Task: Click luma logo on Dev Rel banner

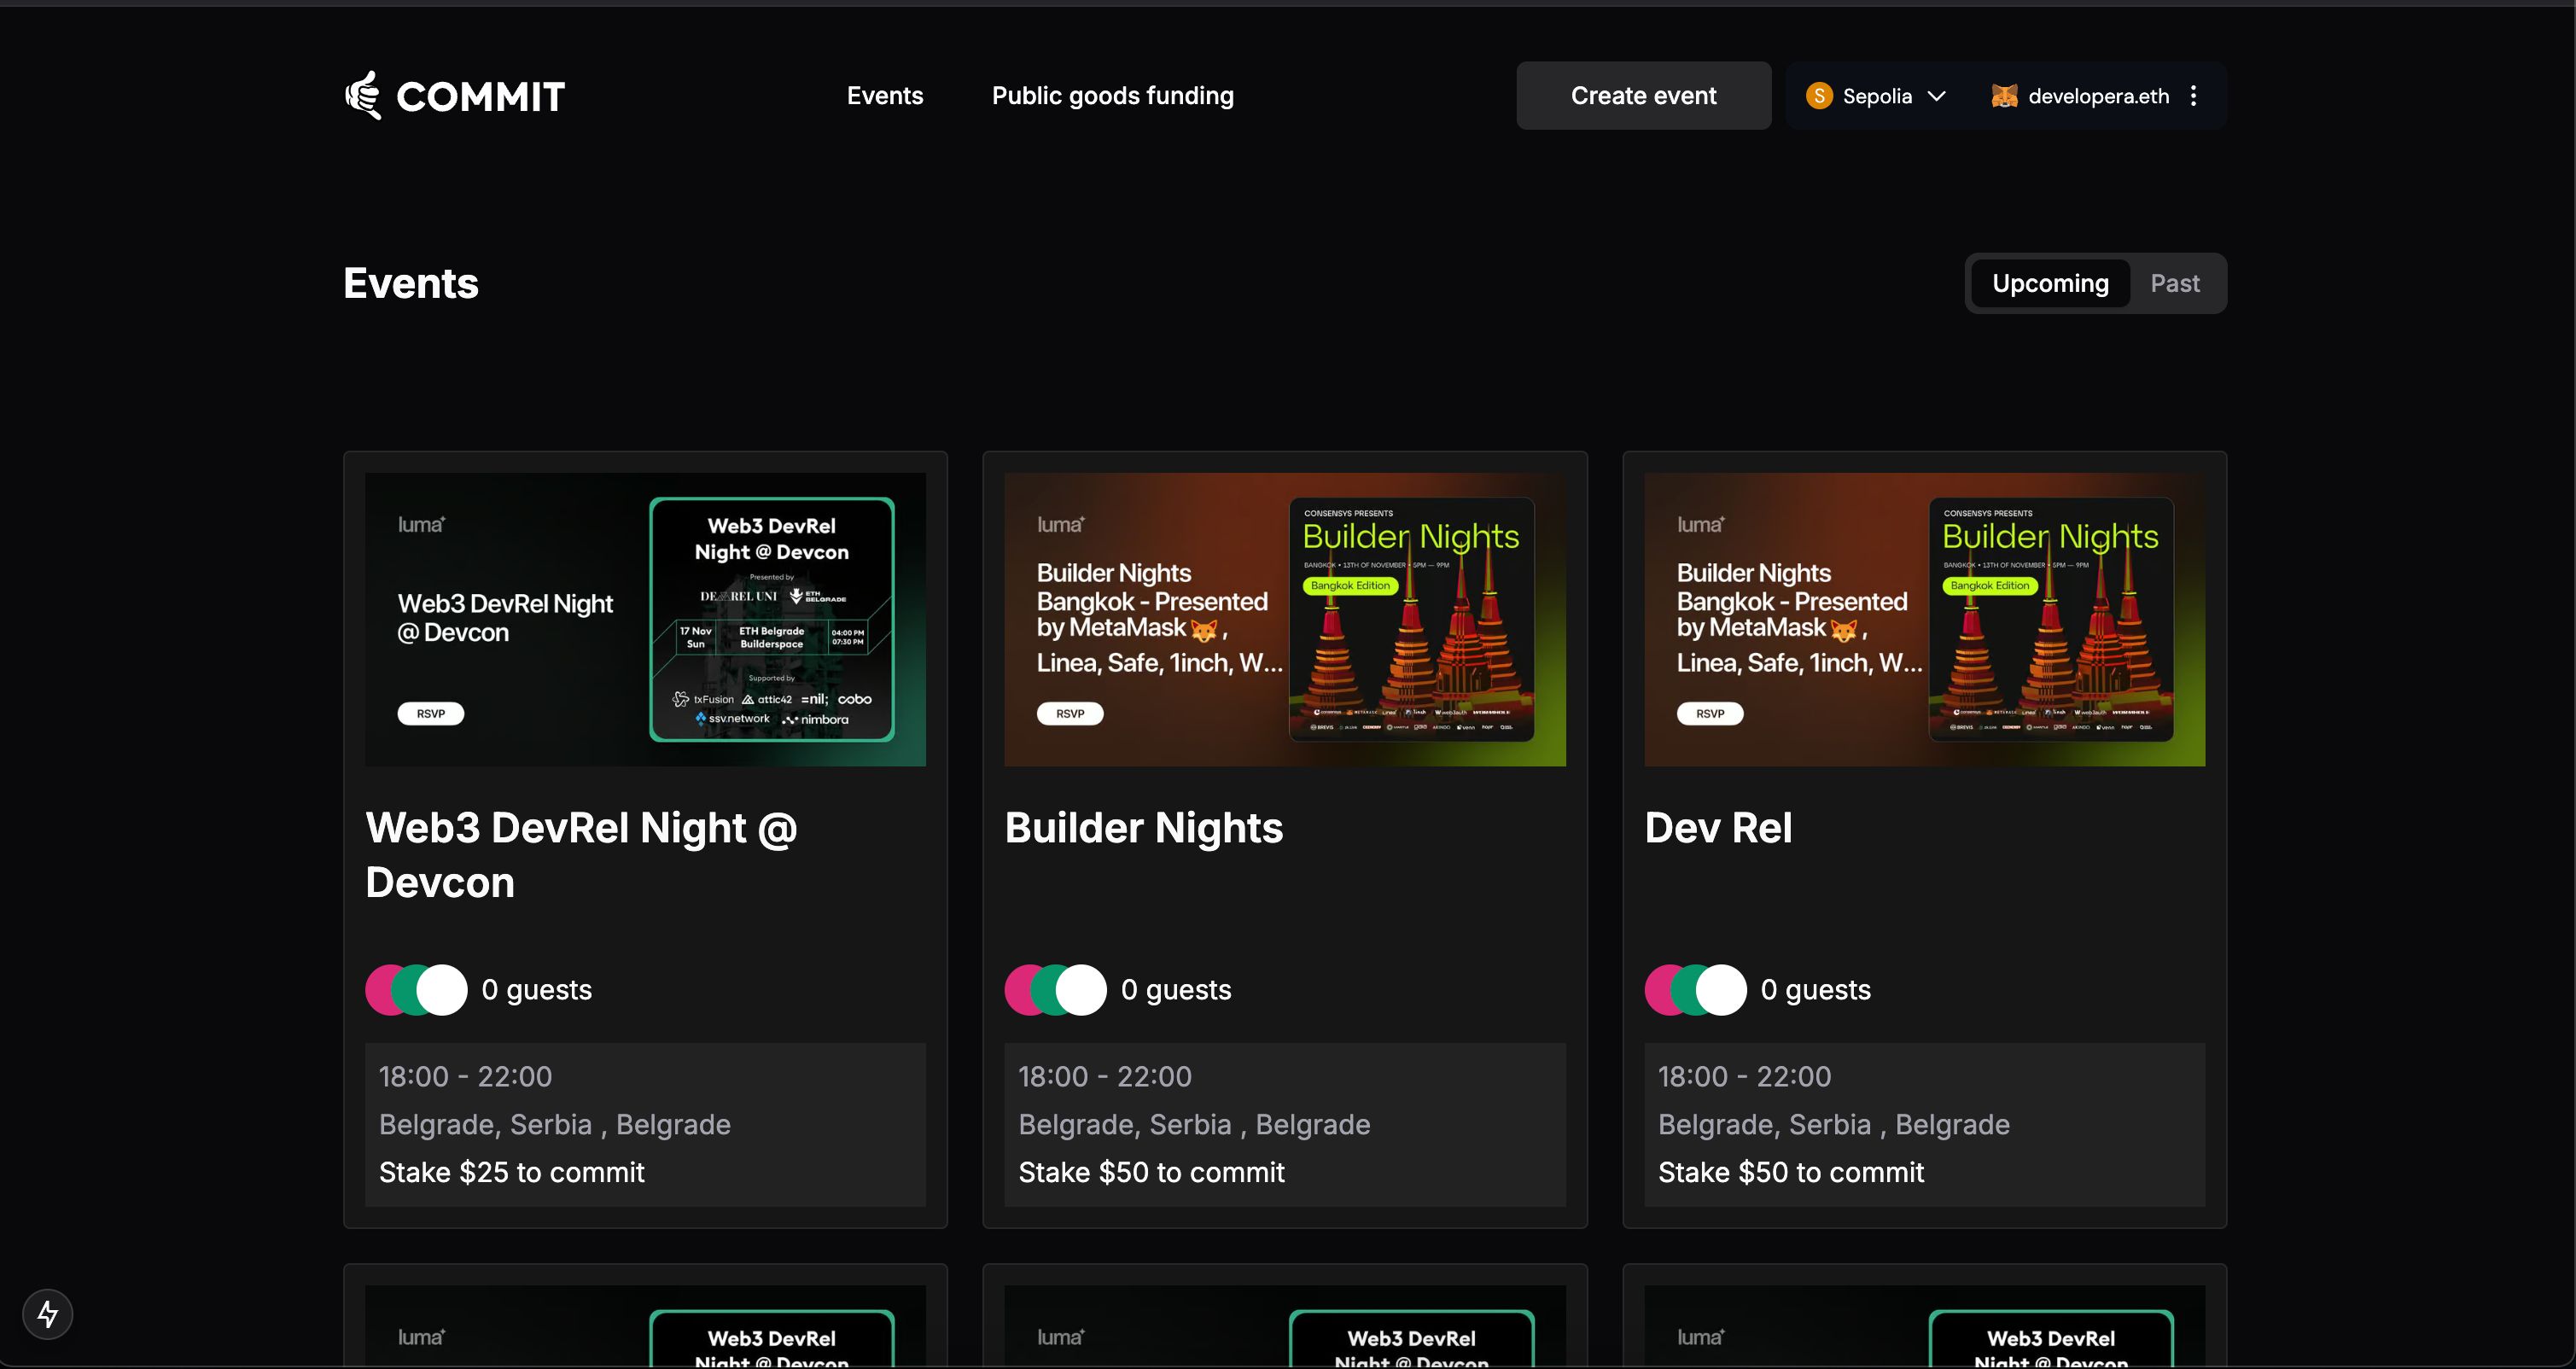Action: pos(1701,524)
